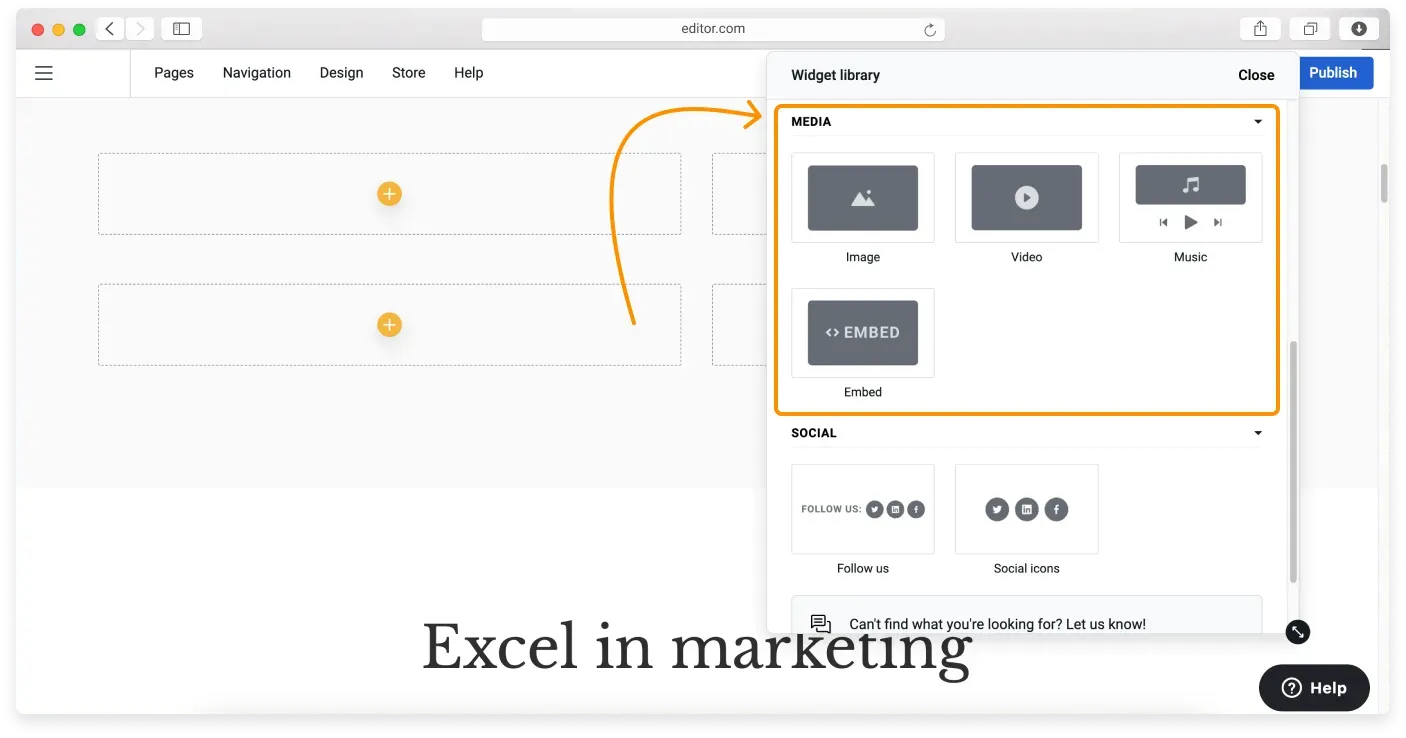The height and width of the screenshot is (738, 1406).
Task: Open the Design menu
Action: tap(342, 73)
